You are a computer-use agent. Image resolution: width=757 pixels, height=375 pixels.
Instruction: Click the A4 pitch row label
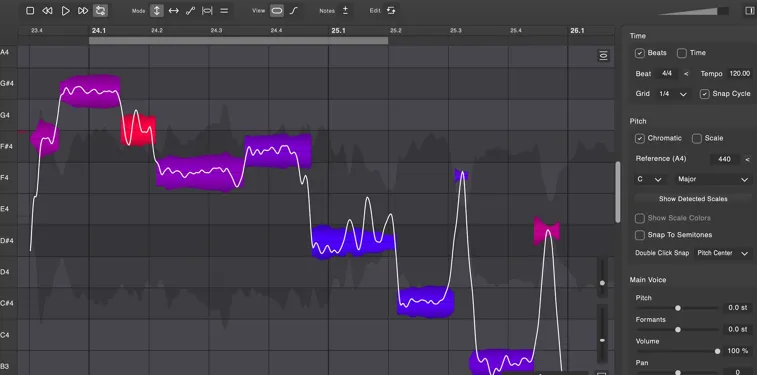coord(4,52)
